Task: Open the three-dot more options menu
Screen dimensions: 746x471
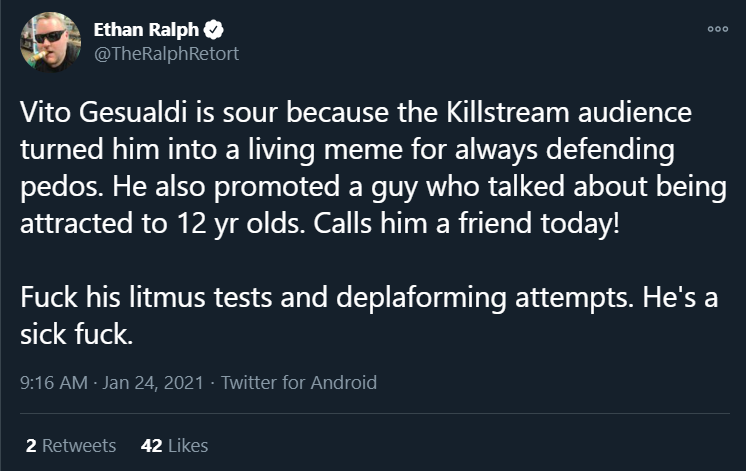Action: (717, 29)
